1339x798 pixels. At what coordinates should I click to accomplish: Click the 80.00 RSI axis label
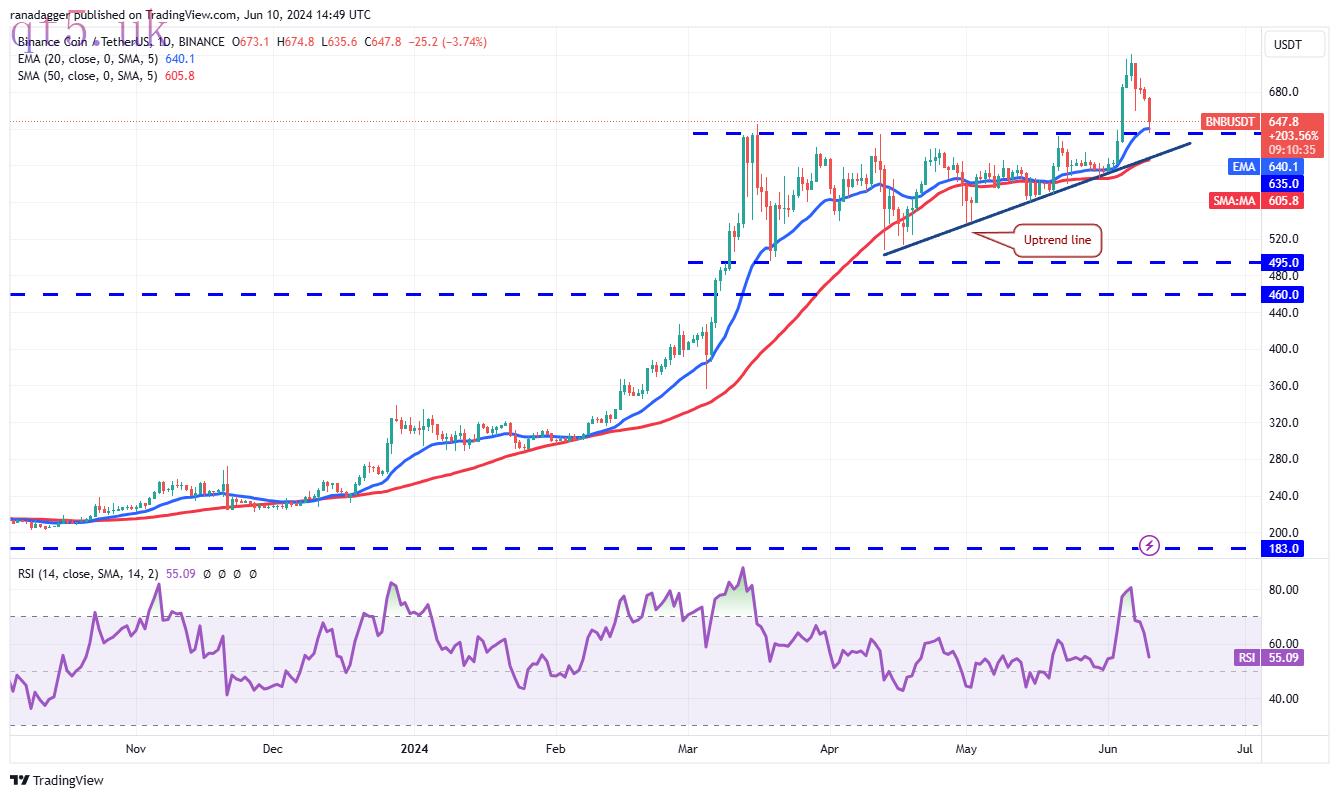click(x=1283, y=590)
